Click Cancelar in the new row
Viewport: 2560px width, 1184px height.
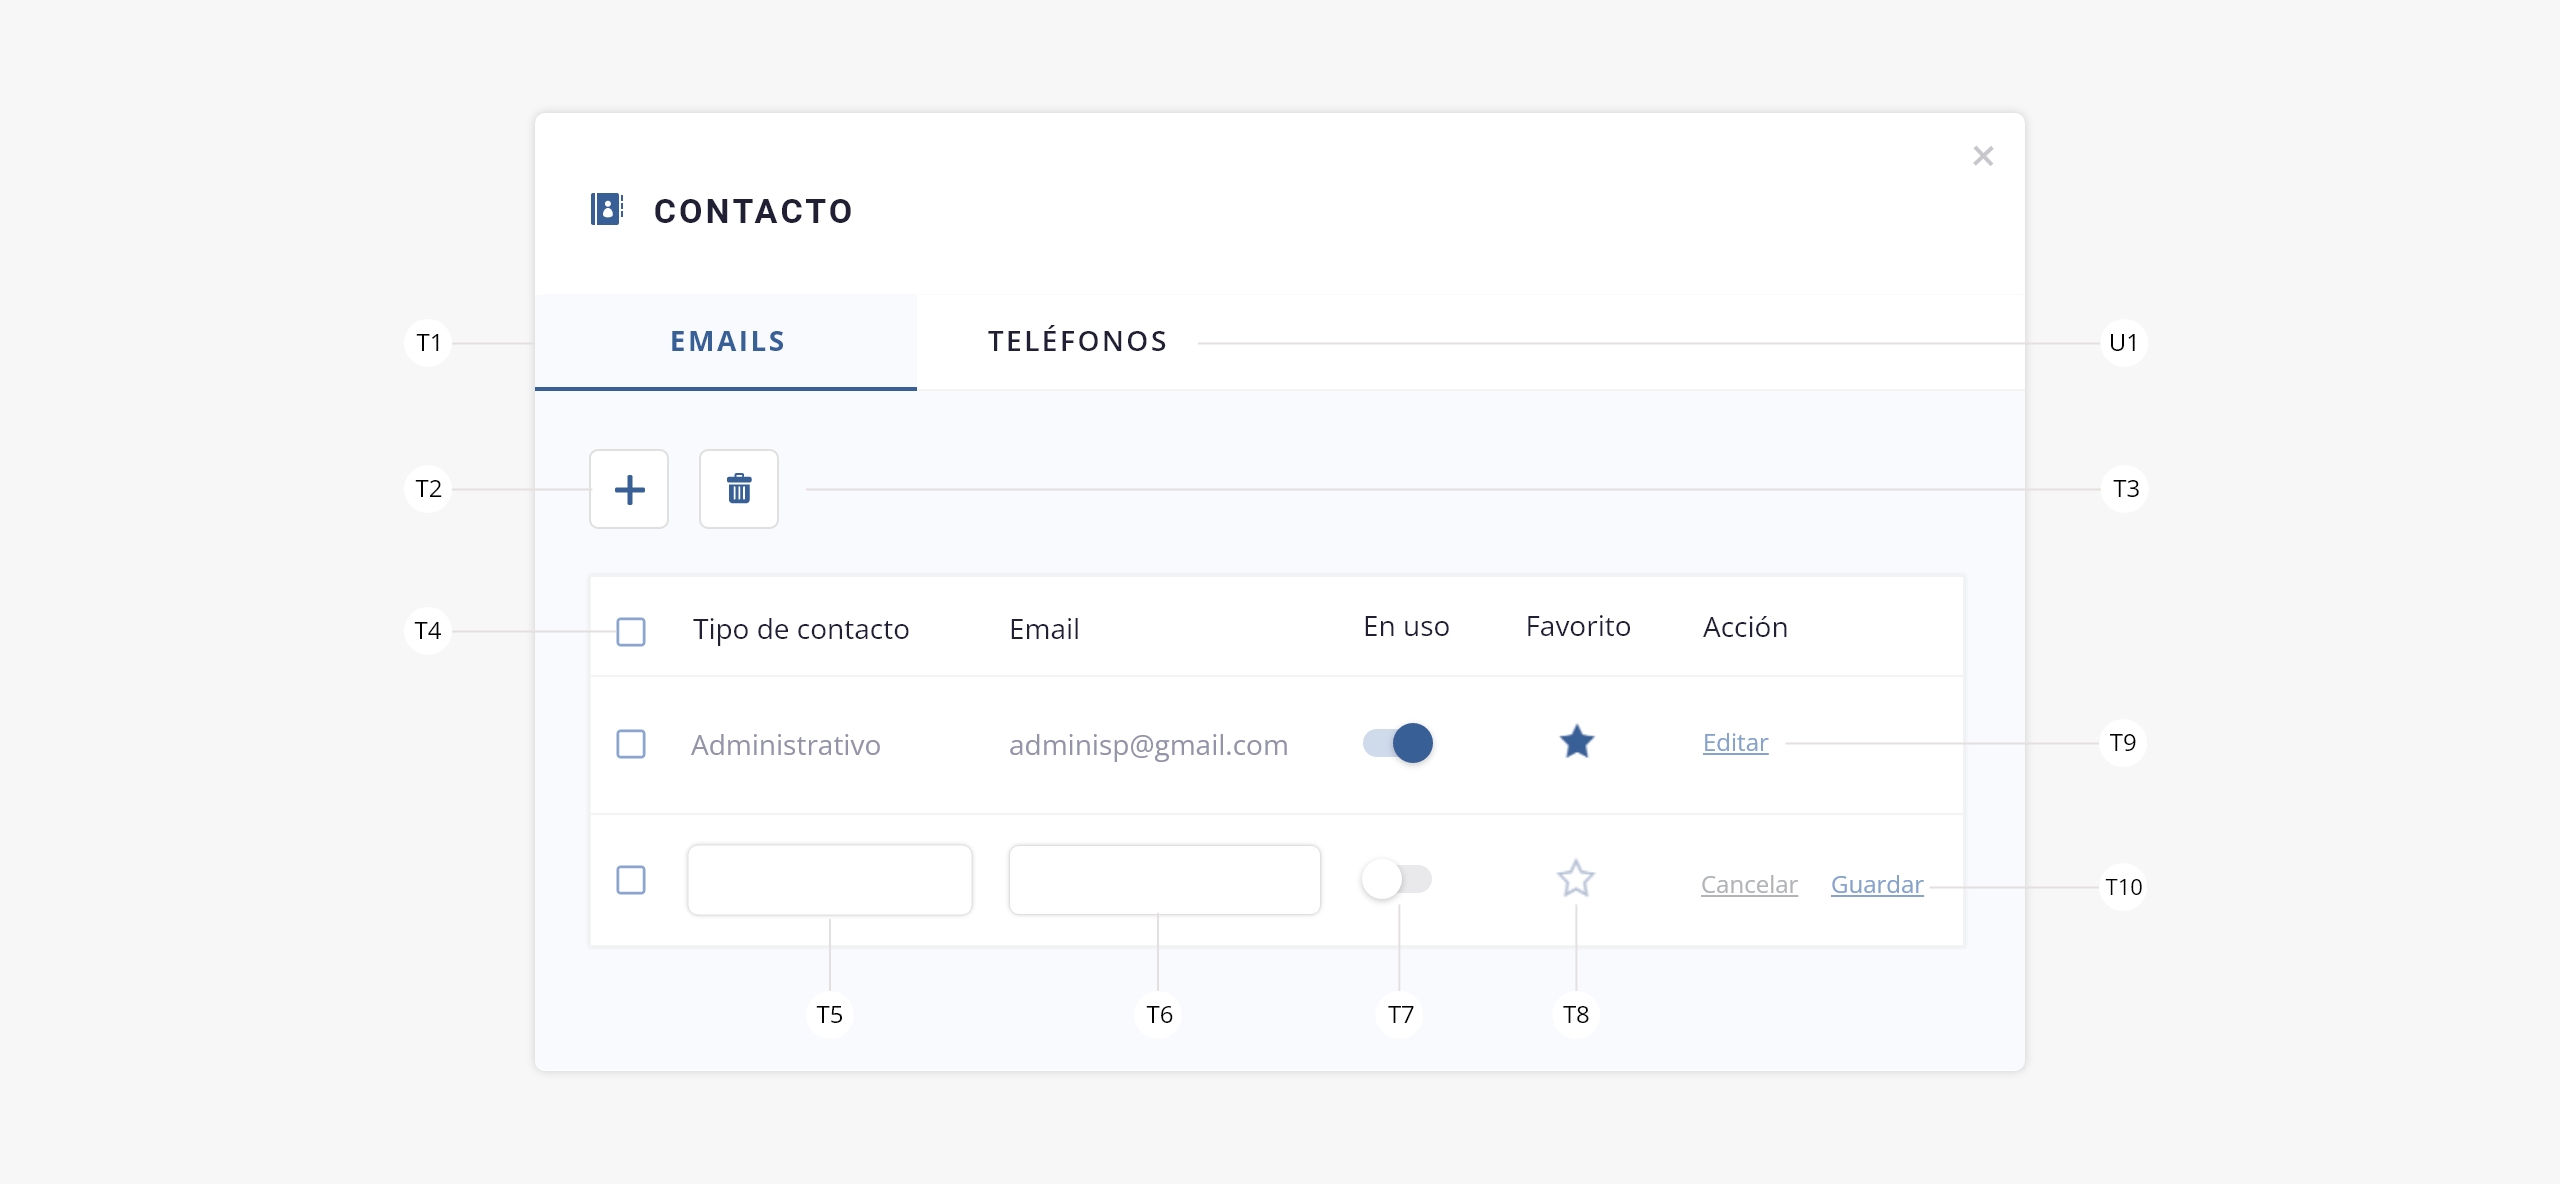coord(1749,885)
